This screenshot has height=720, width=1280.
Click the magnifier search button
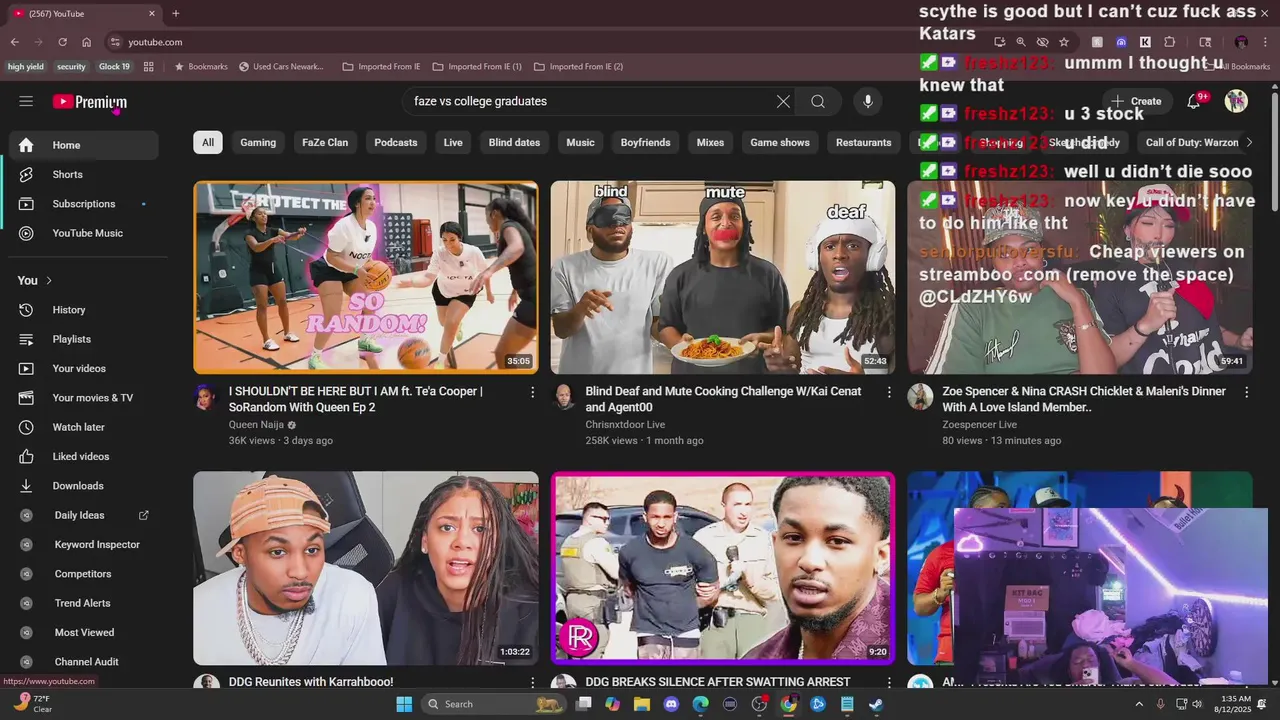click(x=818, y=101)
